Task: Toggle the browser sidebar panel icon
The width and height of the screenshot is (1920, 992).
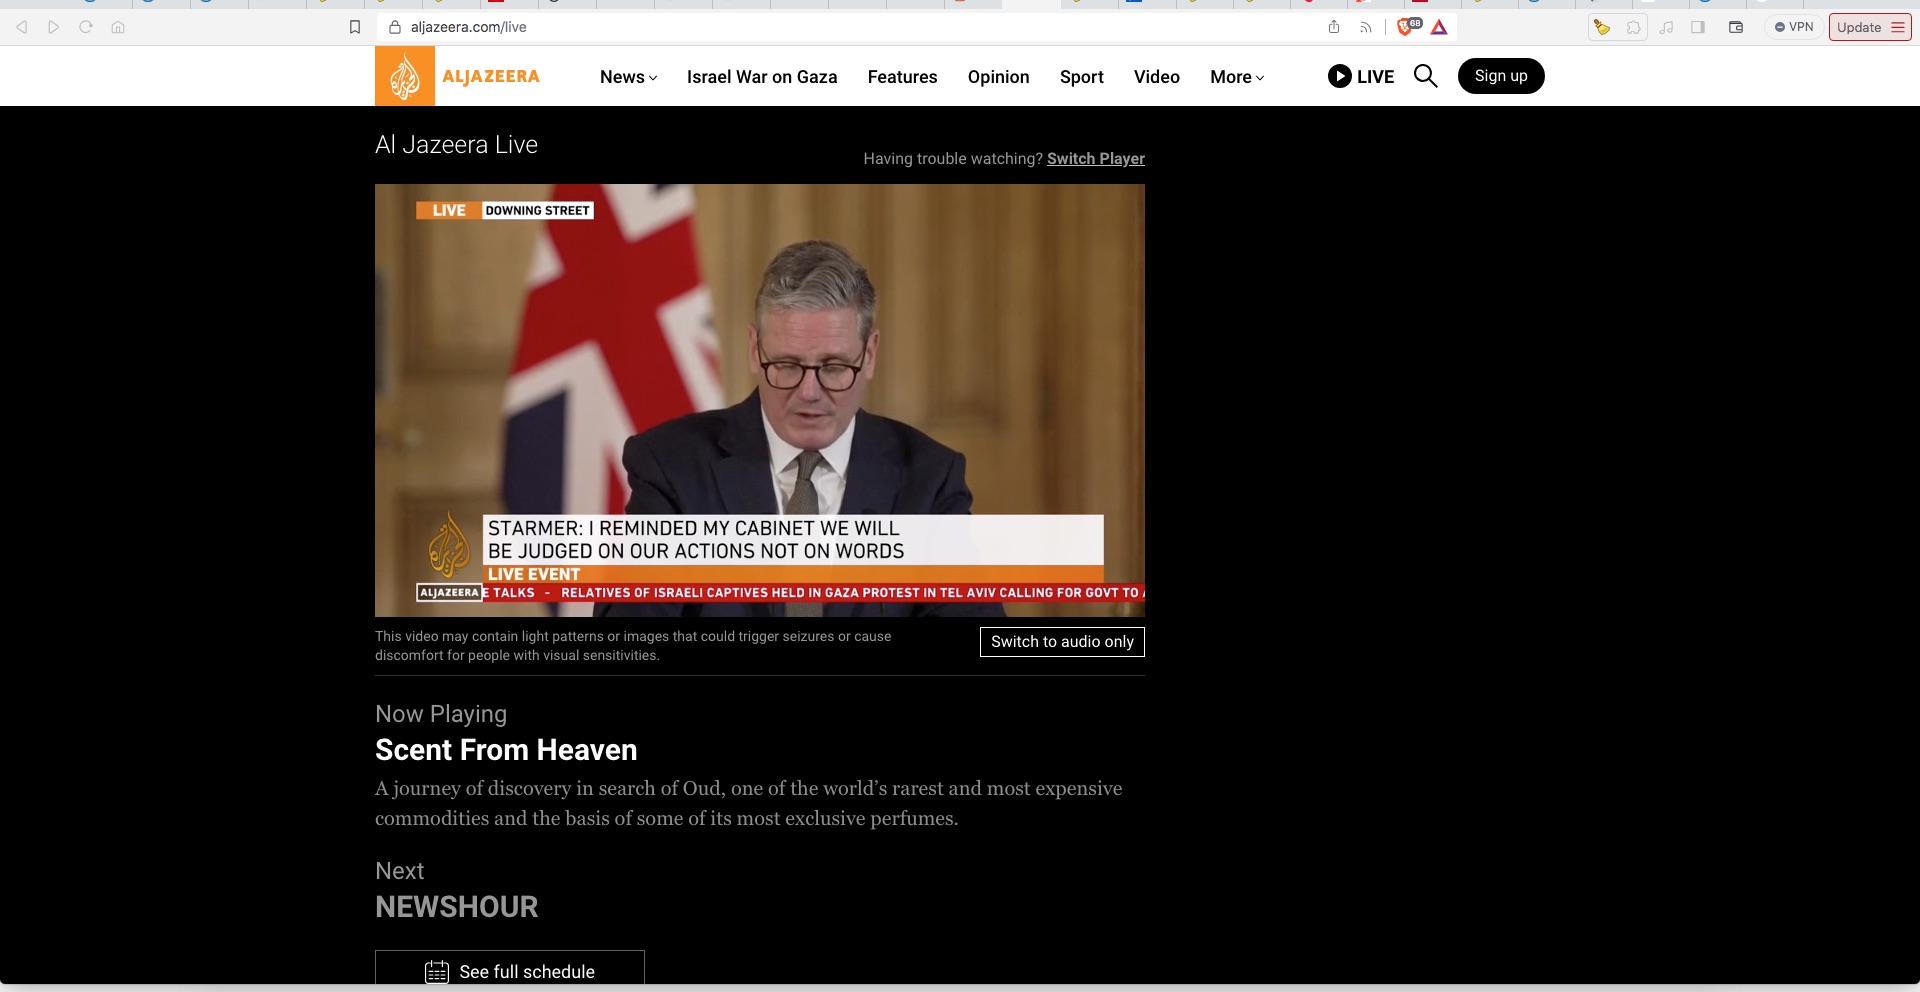Action: [x=1698, y=27]
